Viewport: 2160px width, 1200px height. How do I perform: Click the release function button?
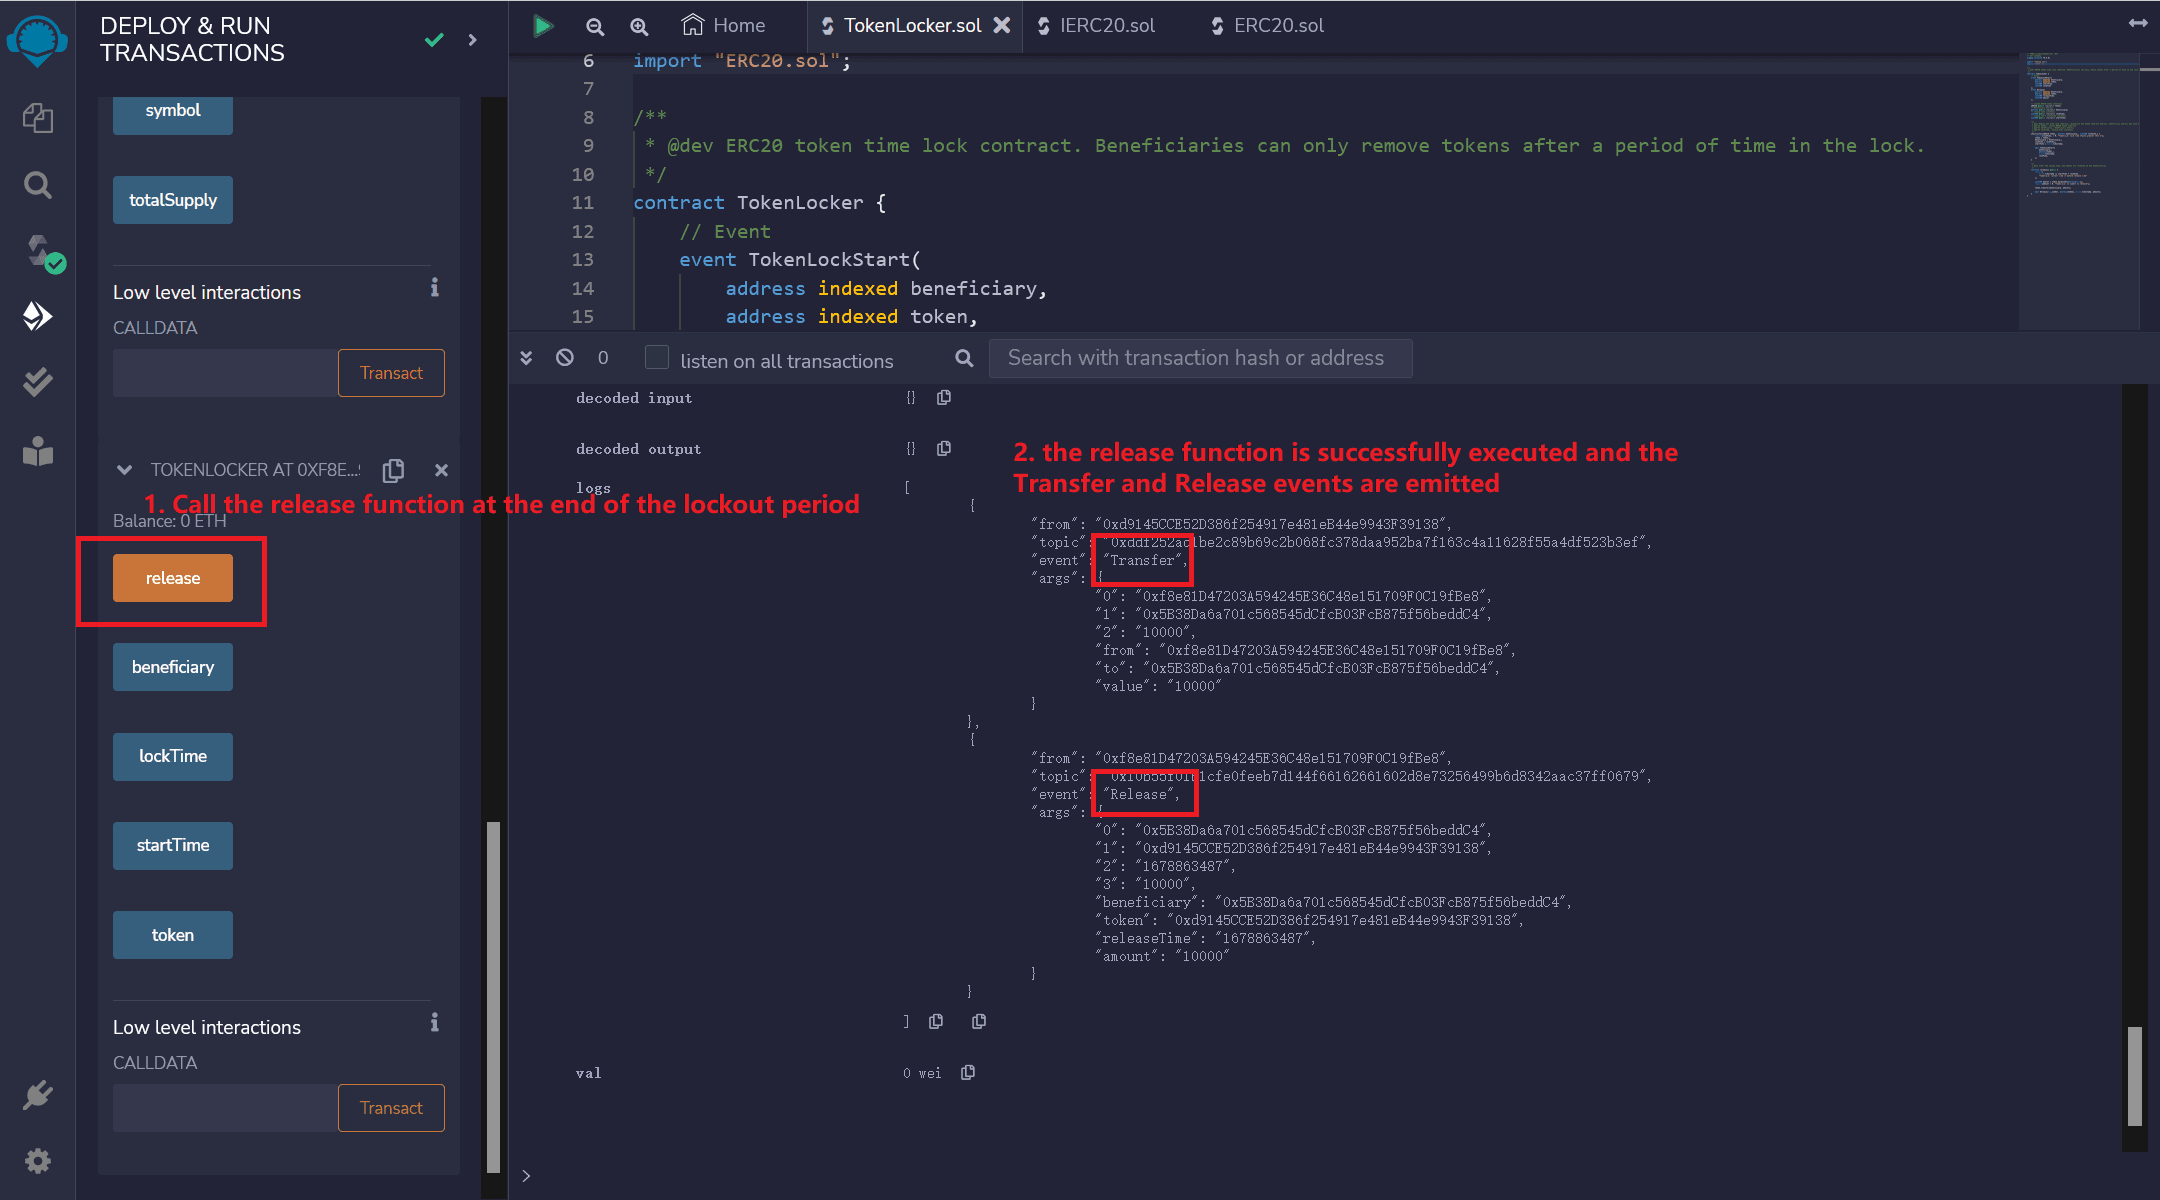171,578
